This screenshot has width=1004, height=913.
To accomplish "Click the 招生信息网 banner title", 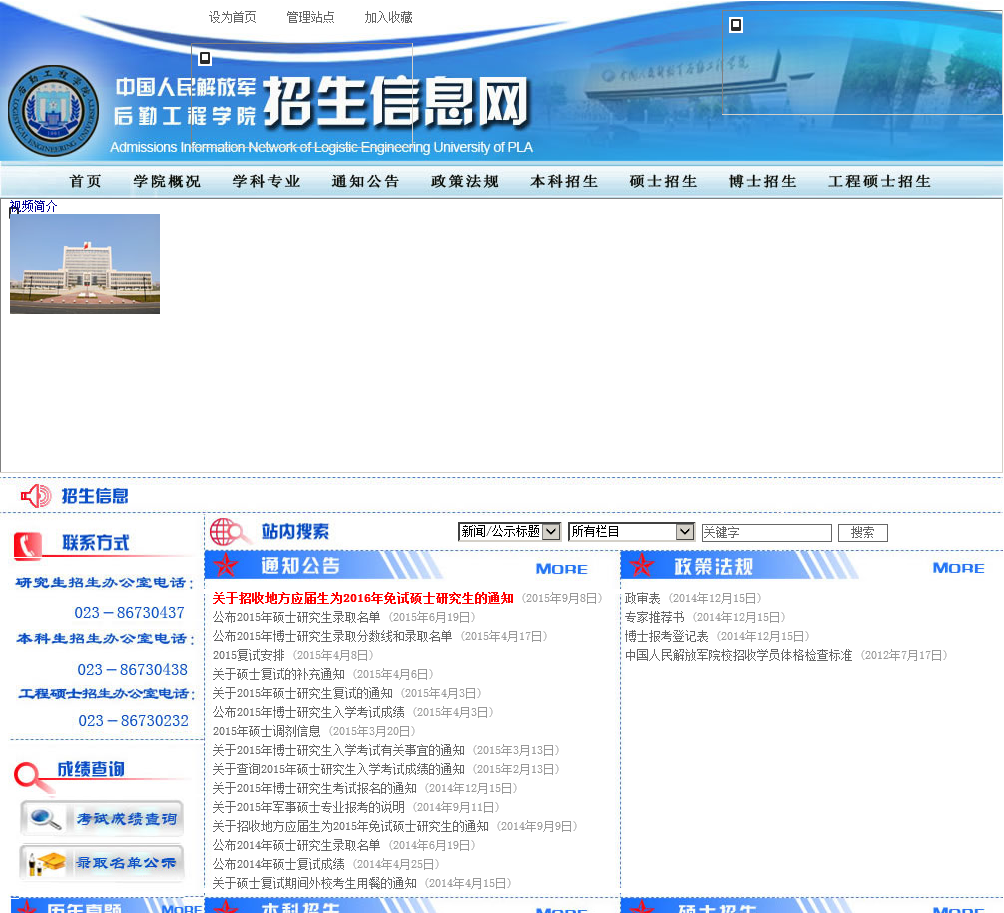I will [396, 102].
